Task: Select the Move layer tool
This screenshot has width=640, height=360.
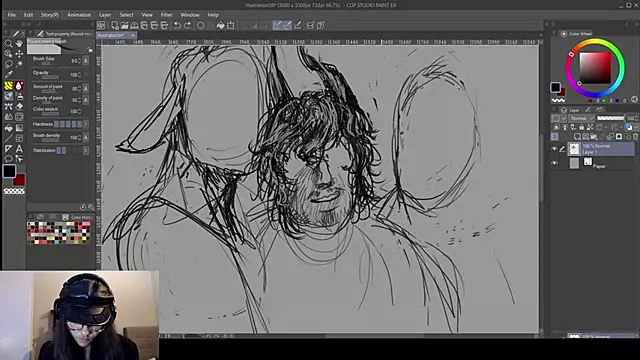Action: 19,54
